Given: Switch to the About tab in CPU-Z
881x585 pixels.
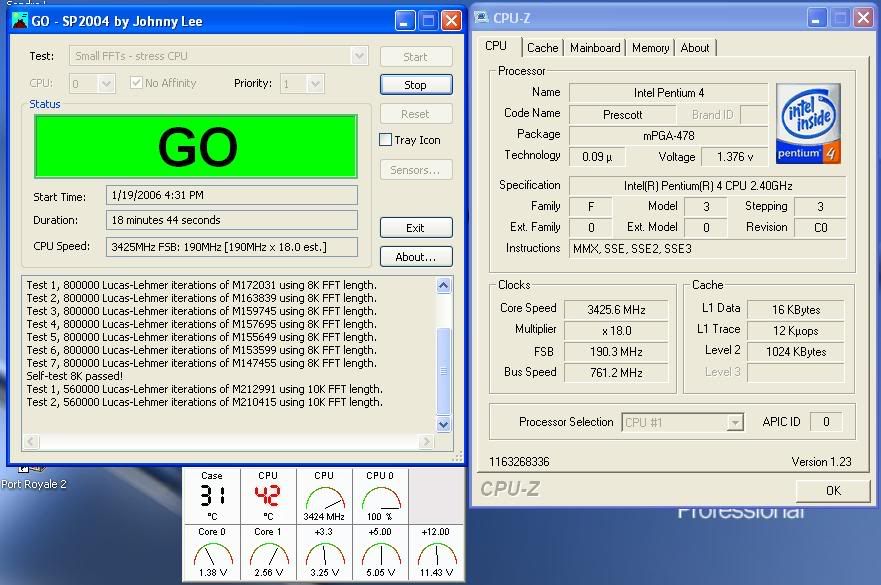Looking at the screenshot, I should (695, 48).
